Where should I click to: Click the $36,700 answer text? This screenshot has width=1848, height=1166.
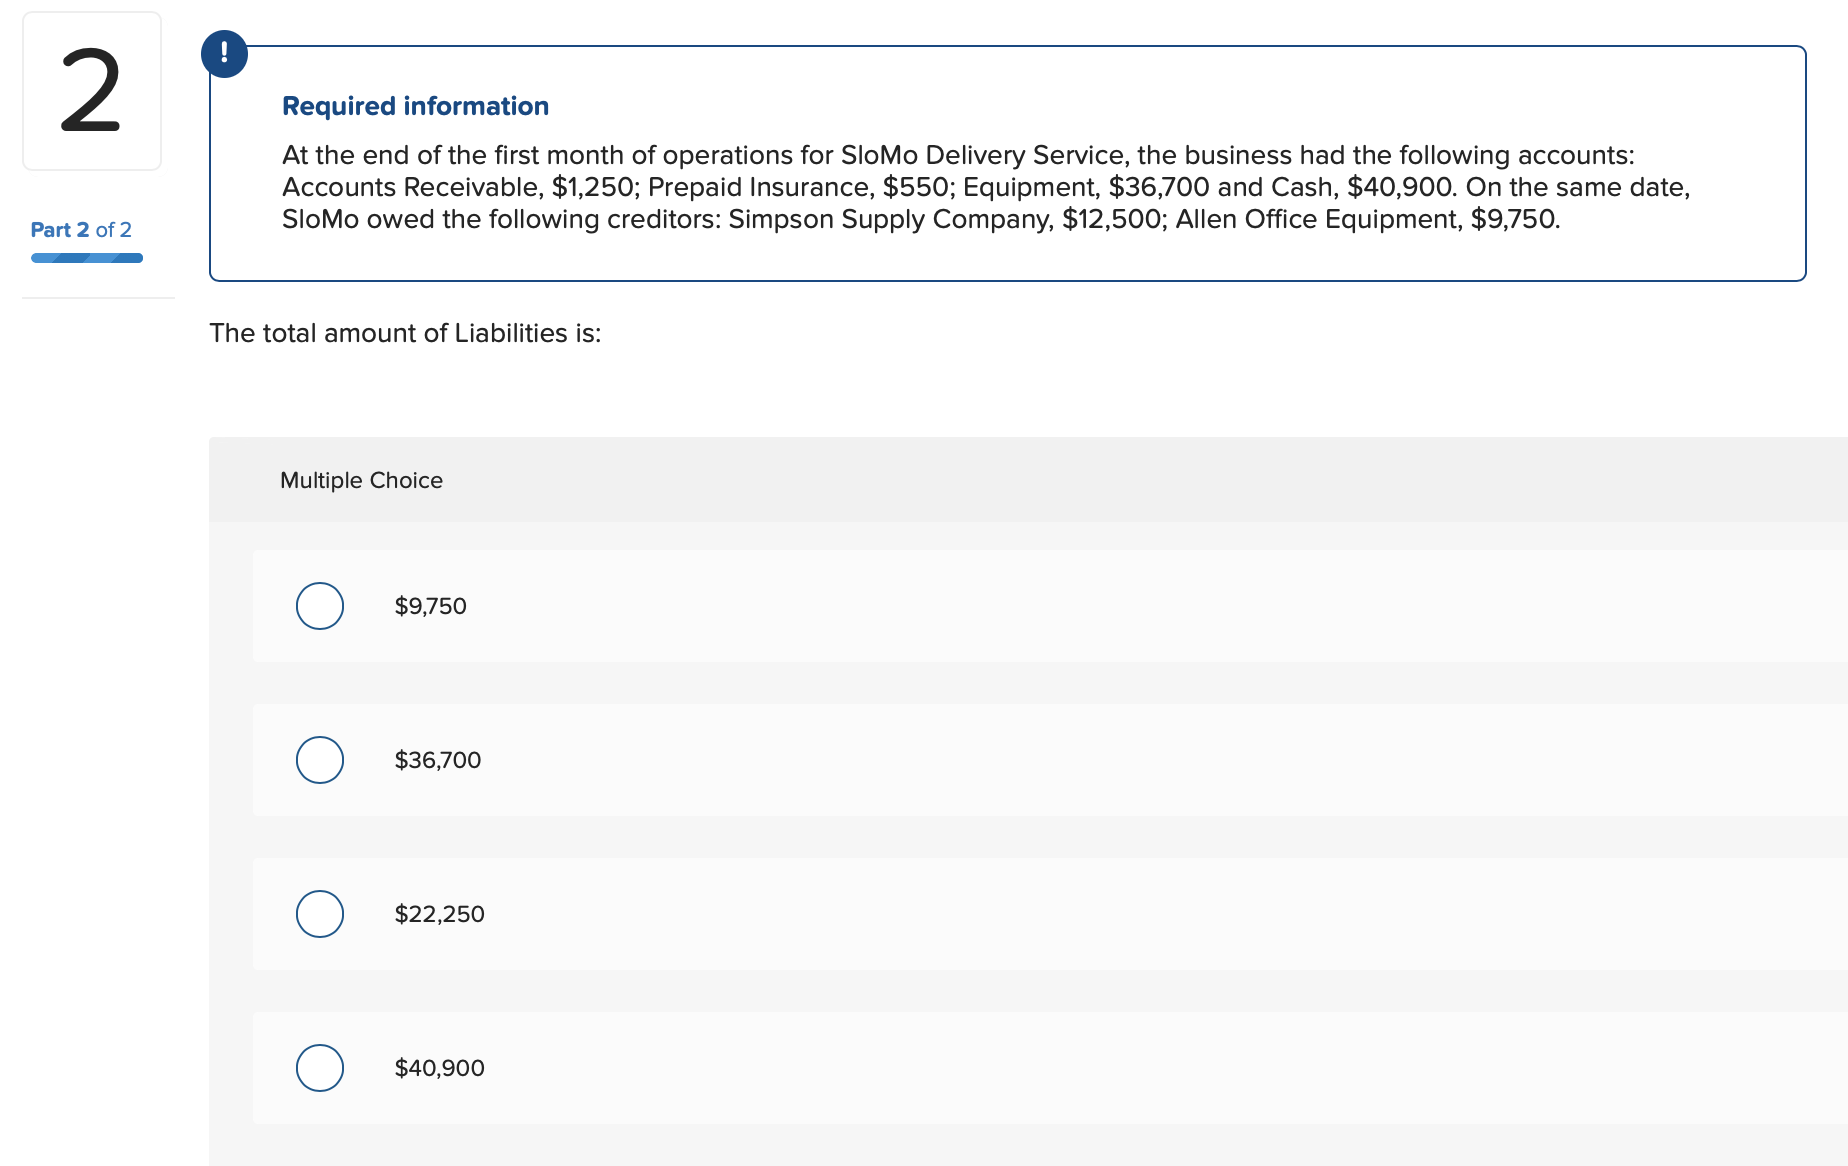tap(438, 760)
